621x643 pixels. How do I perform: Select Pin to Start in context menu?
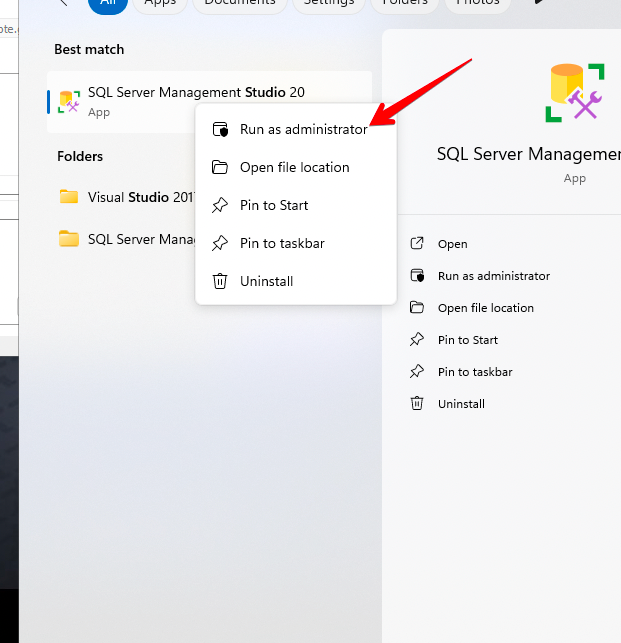click(x=296, y=205)
